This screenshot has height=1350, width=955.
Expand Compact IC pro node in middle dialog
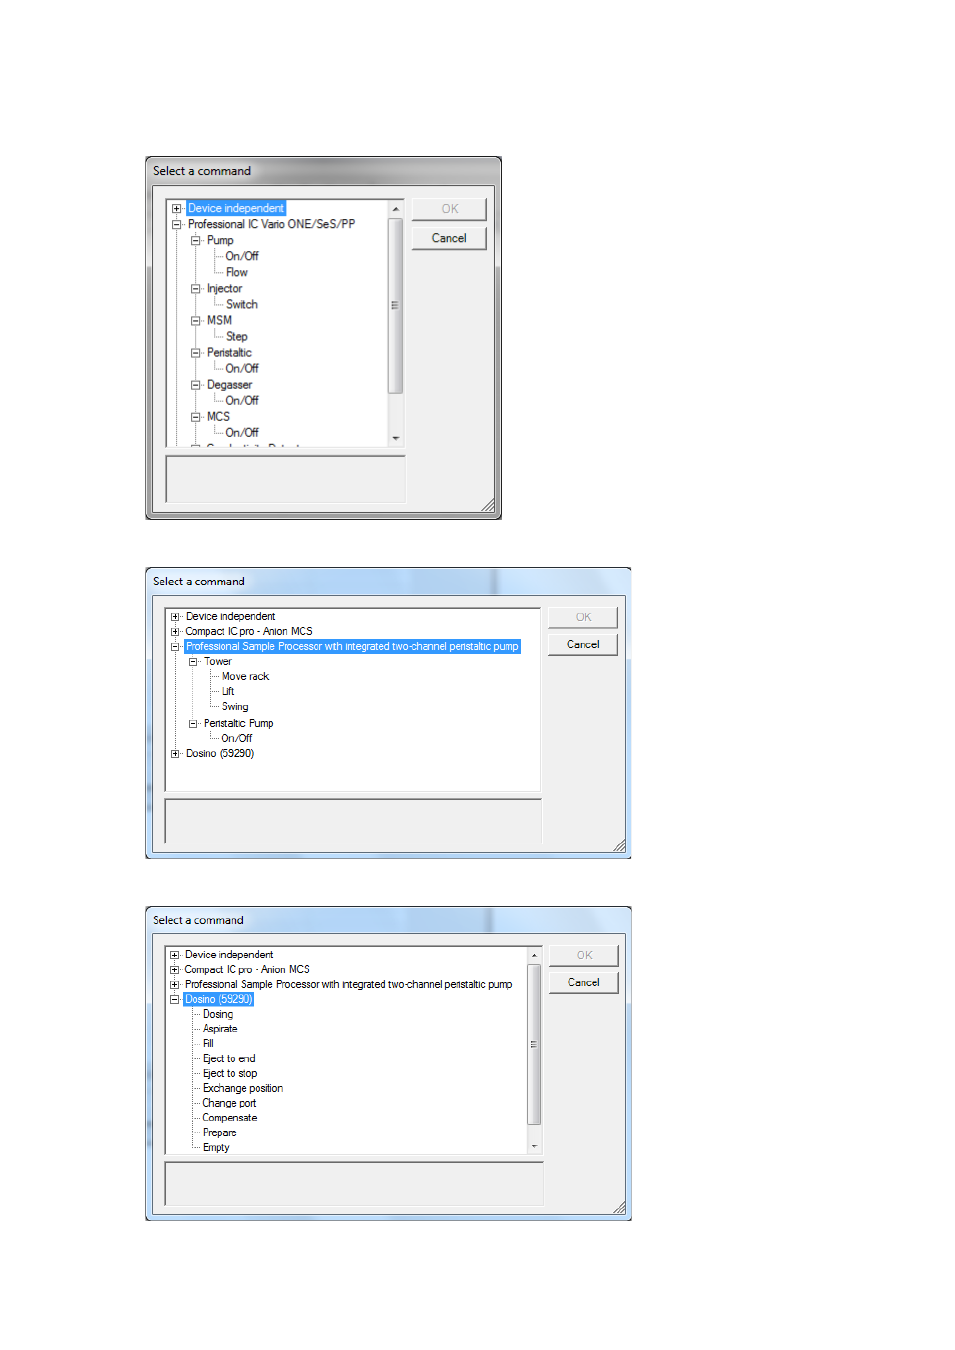click(175, 632)
